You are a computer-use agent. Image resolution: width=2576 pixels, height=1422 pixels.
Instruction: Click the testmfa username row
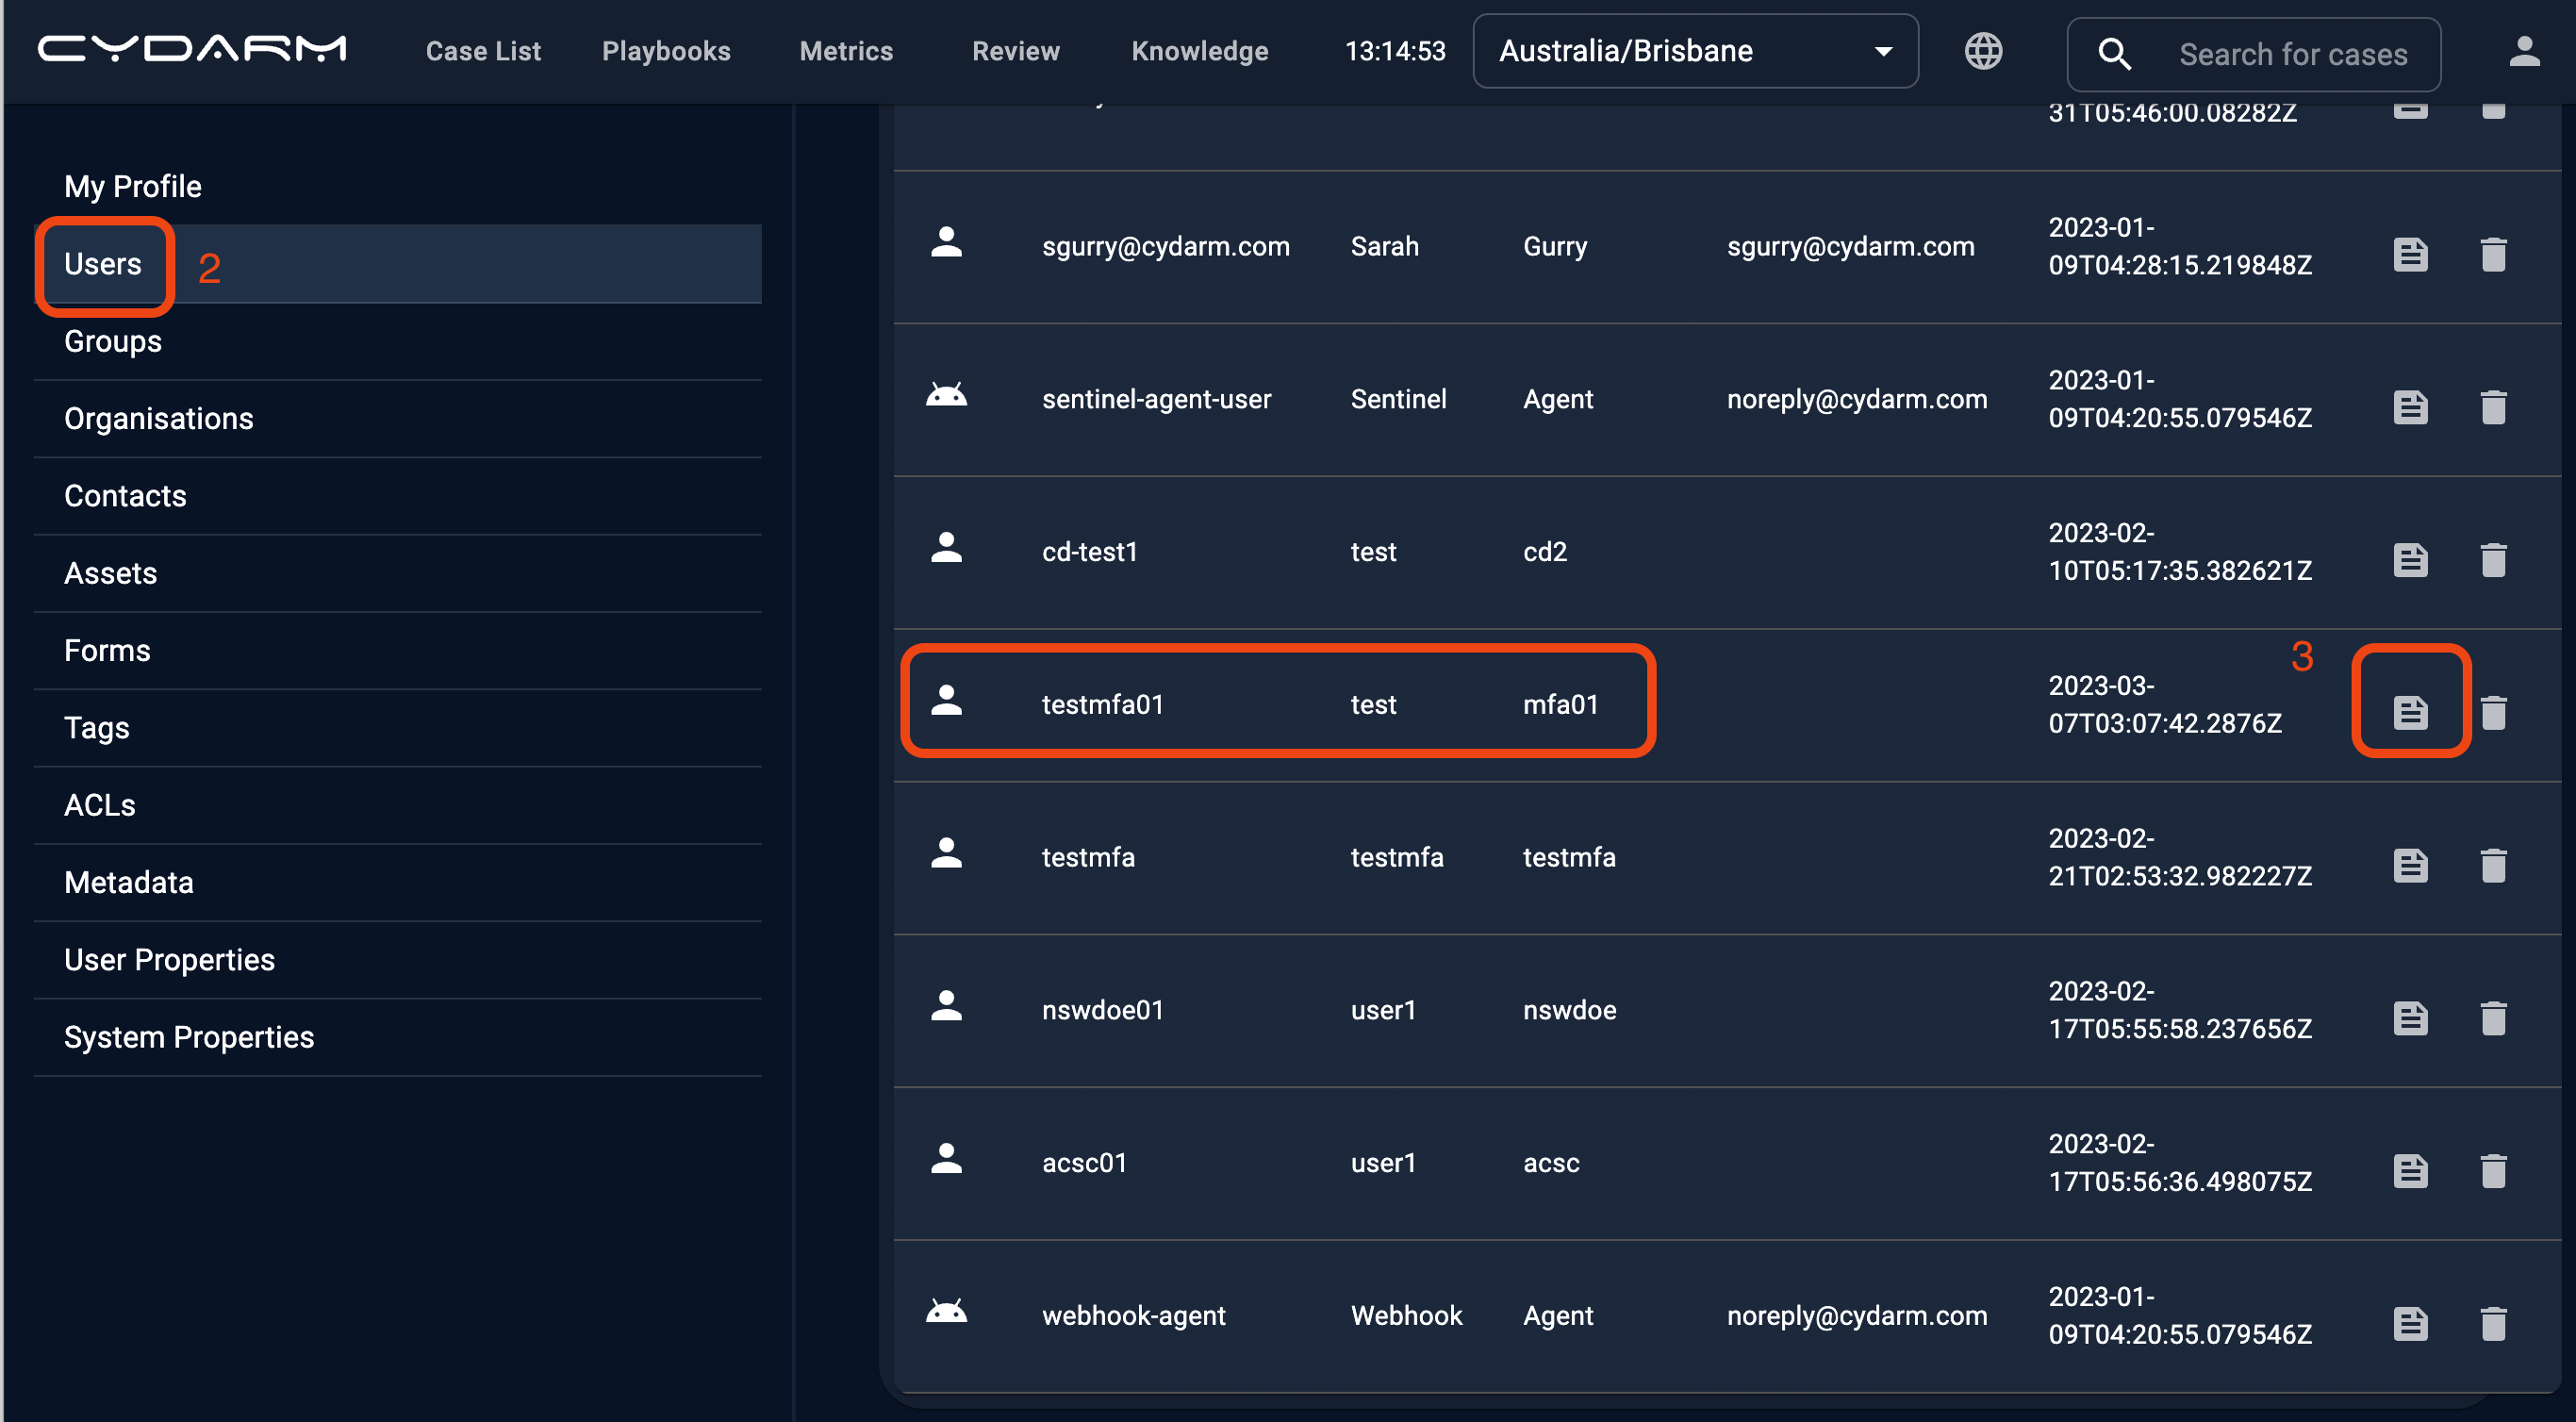[x=1088, y=857]
